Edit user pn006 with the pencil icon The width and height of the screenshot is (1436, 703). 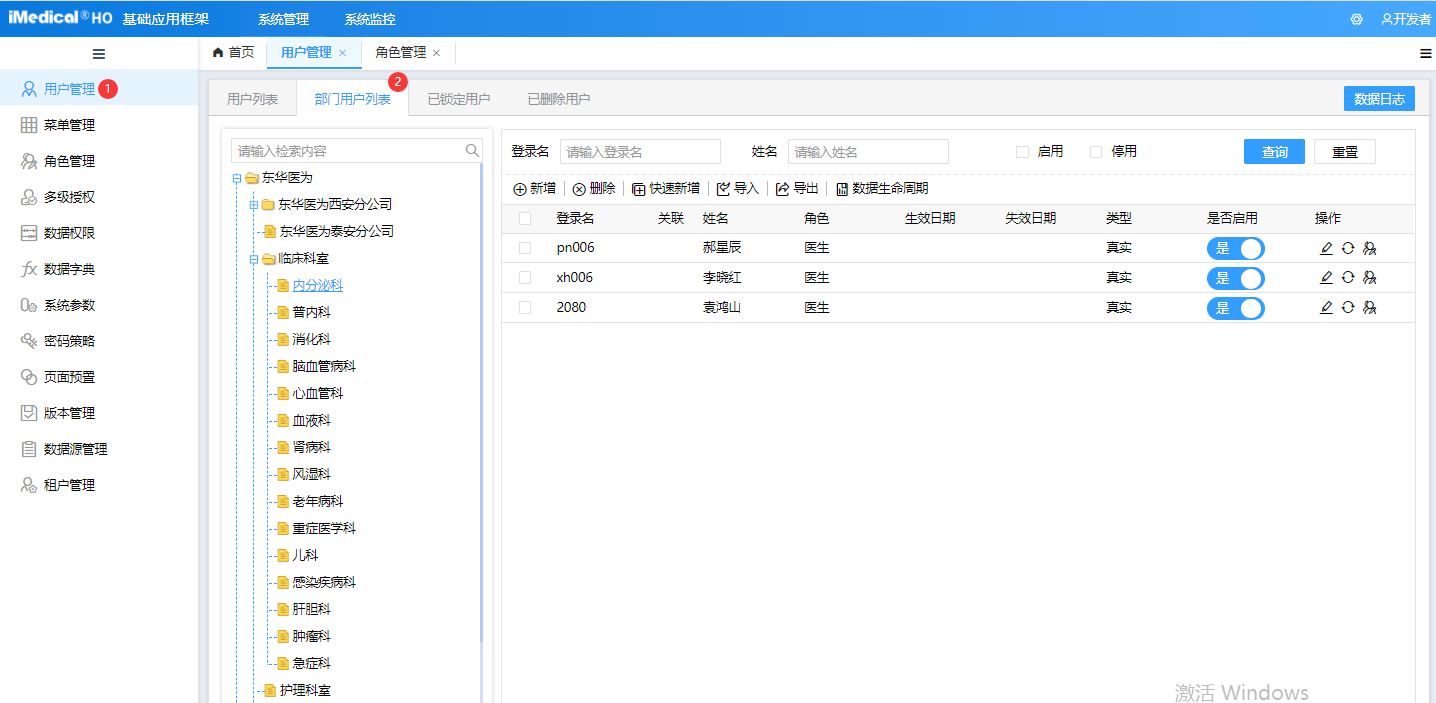click(x=1326, y=247)
